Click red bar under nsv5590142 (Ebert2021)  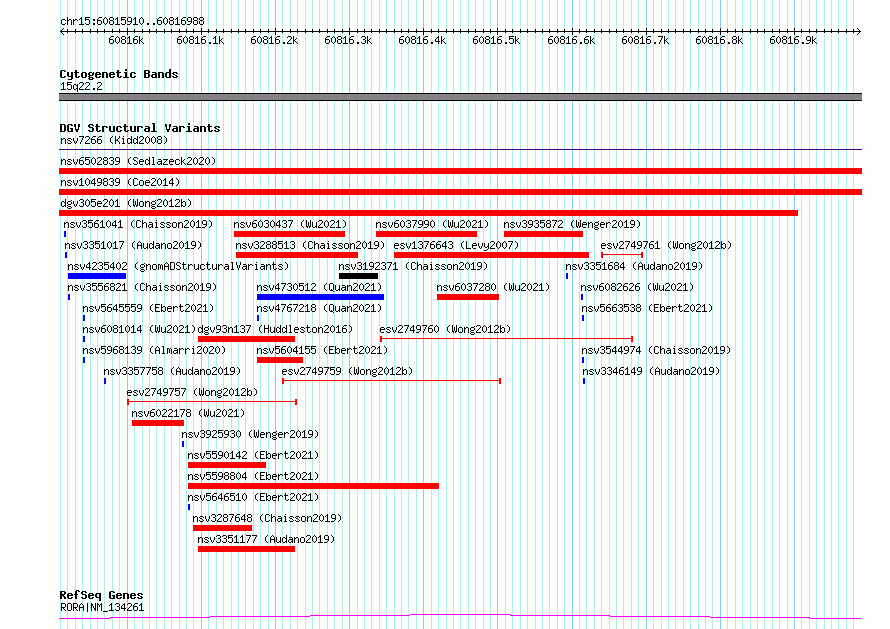227,465
